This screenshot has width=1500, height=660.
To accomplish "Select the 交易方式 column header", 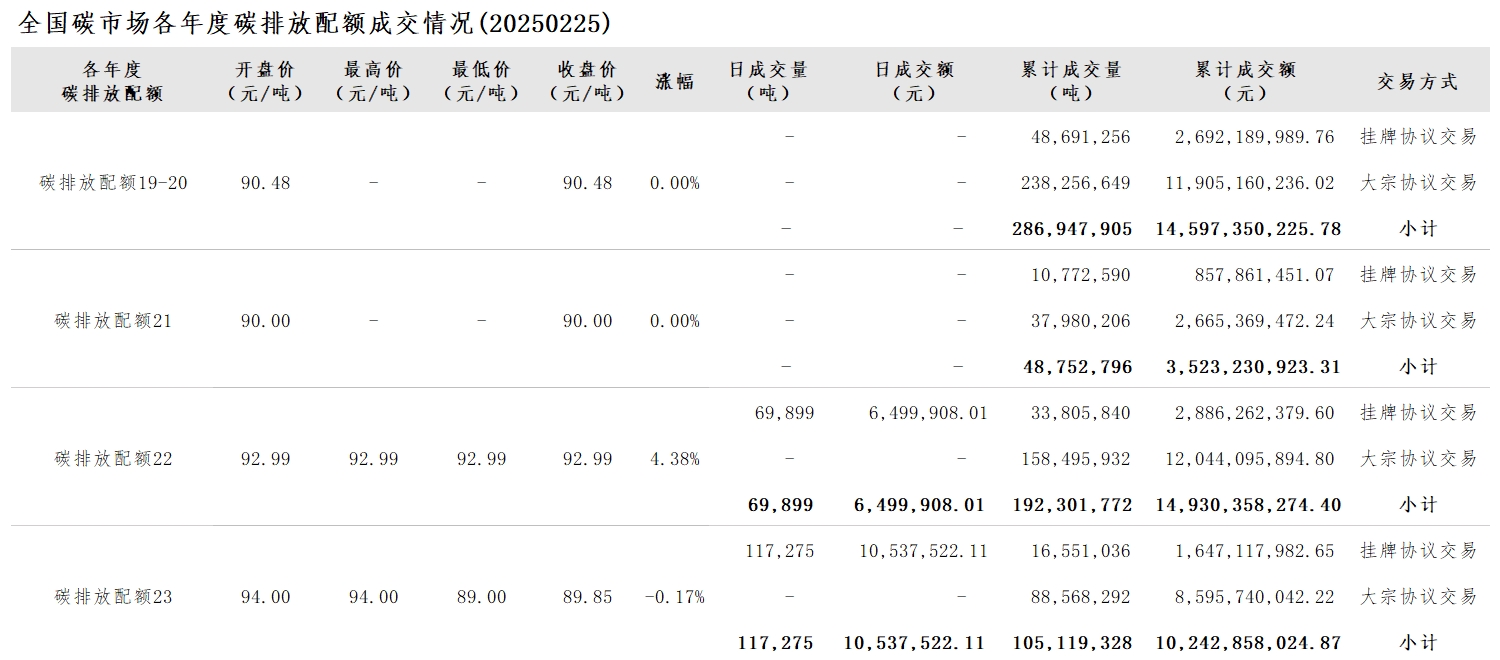I will [1418, 82].
